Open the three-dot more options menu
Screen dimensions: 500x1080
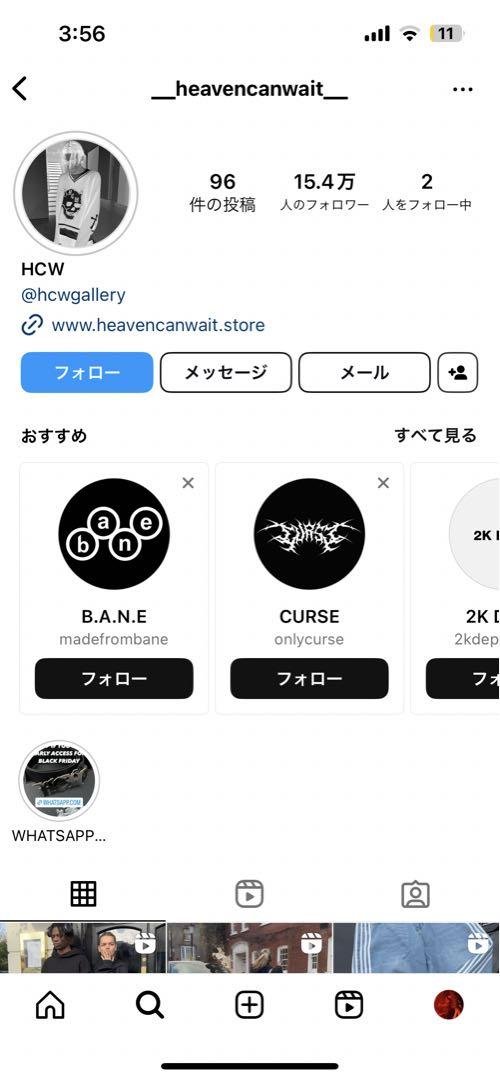pos(463,90)
